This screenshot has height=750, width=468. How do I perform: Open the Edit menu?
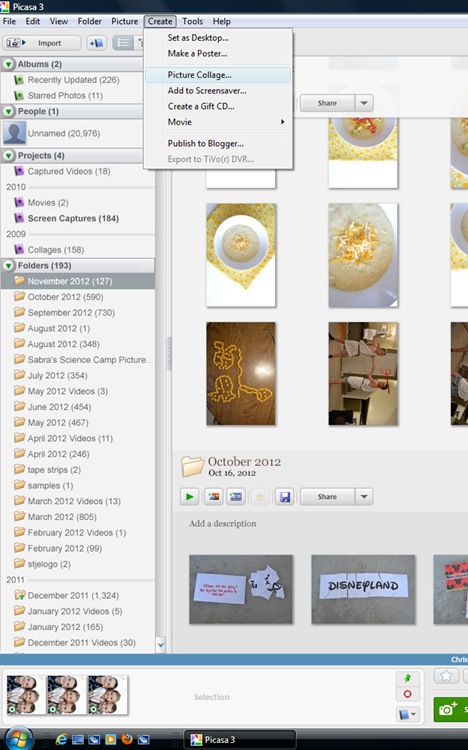(33, 22)
